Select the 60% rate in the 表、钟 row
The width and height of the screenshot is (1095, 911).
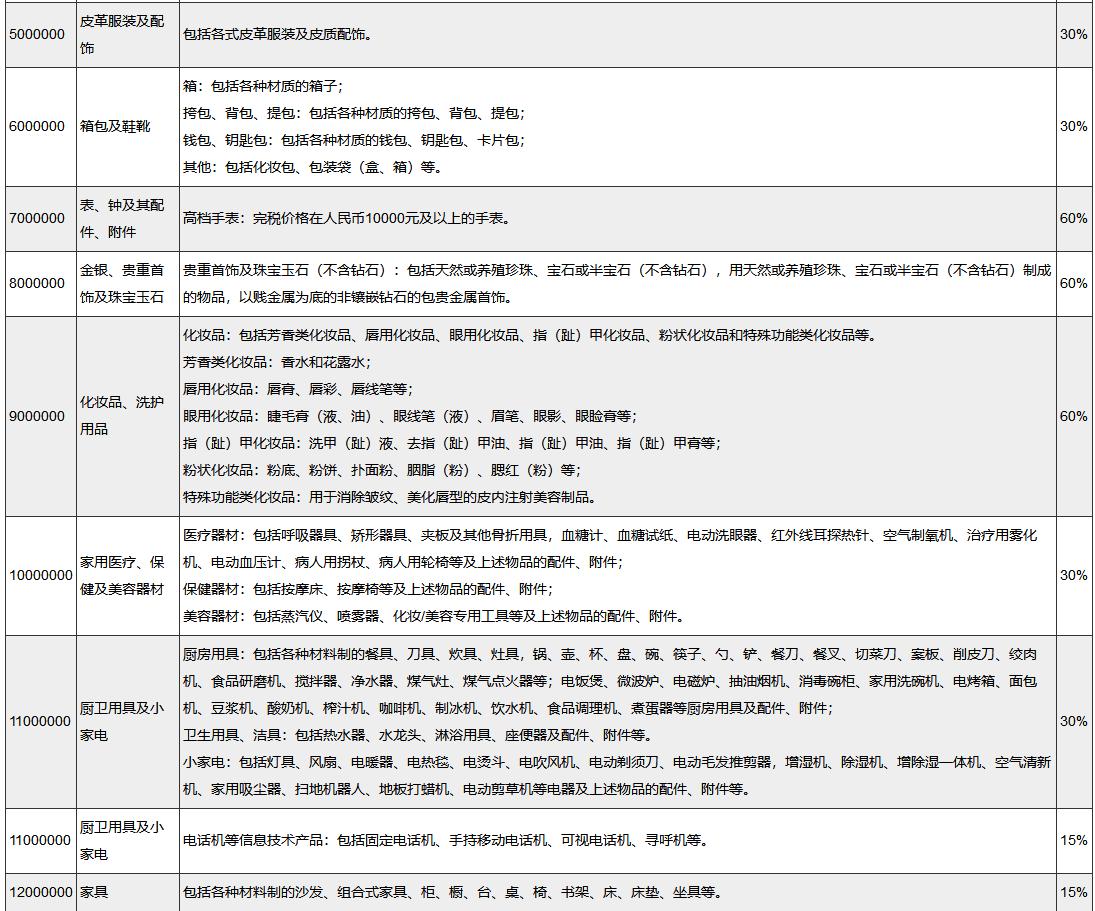click(x=1073, y=219)
